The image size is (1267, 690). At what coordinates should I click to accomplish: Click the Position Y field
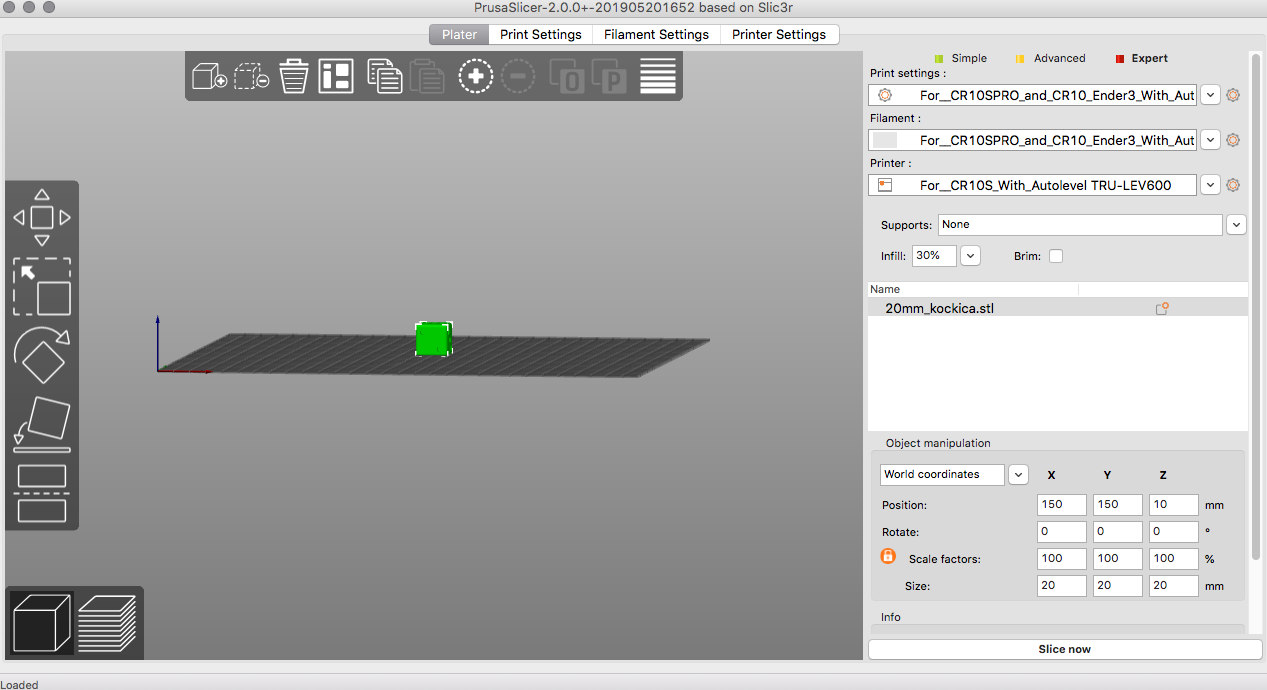(1118, 505)
